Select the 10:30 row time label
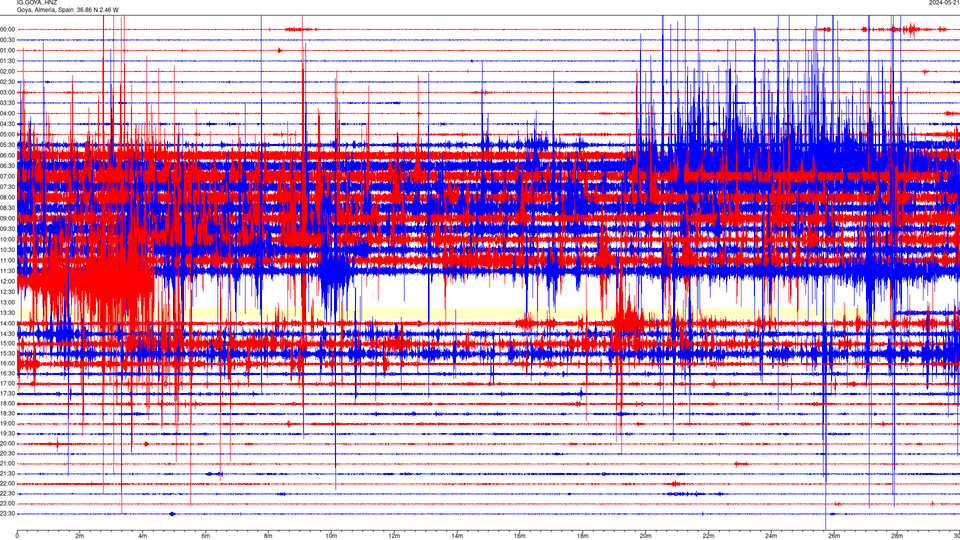 tap(8, 250)
